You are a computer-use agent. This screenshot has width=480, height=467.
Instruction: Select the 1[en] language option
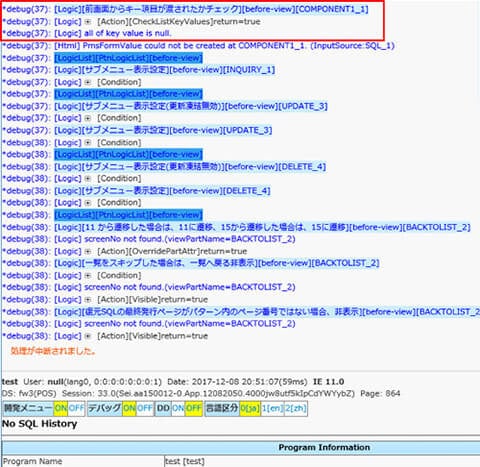pyautogui.click(x=272, y=408)
